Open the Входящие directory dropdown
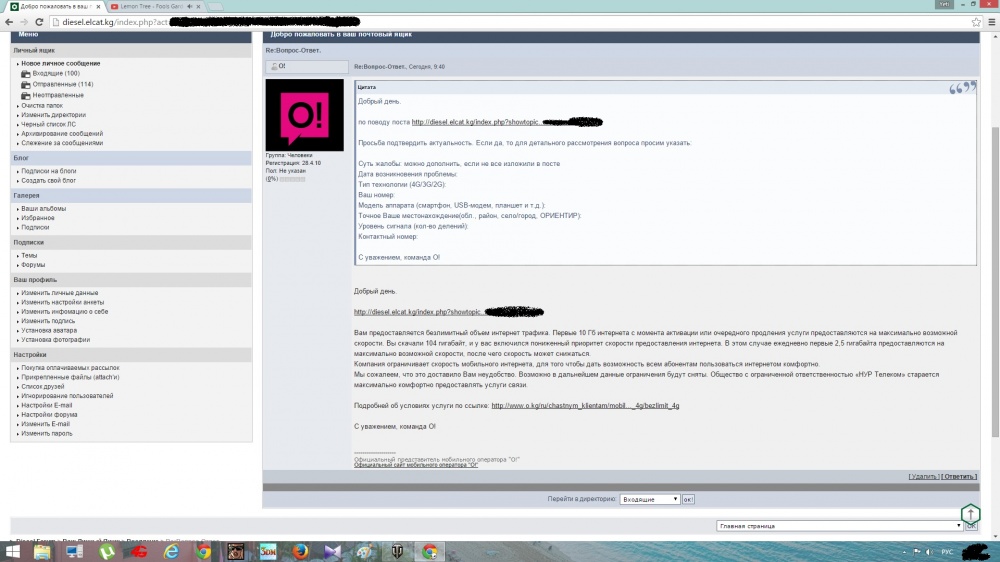The width and height of the screenshot is (1000, 562). (649, 499)
